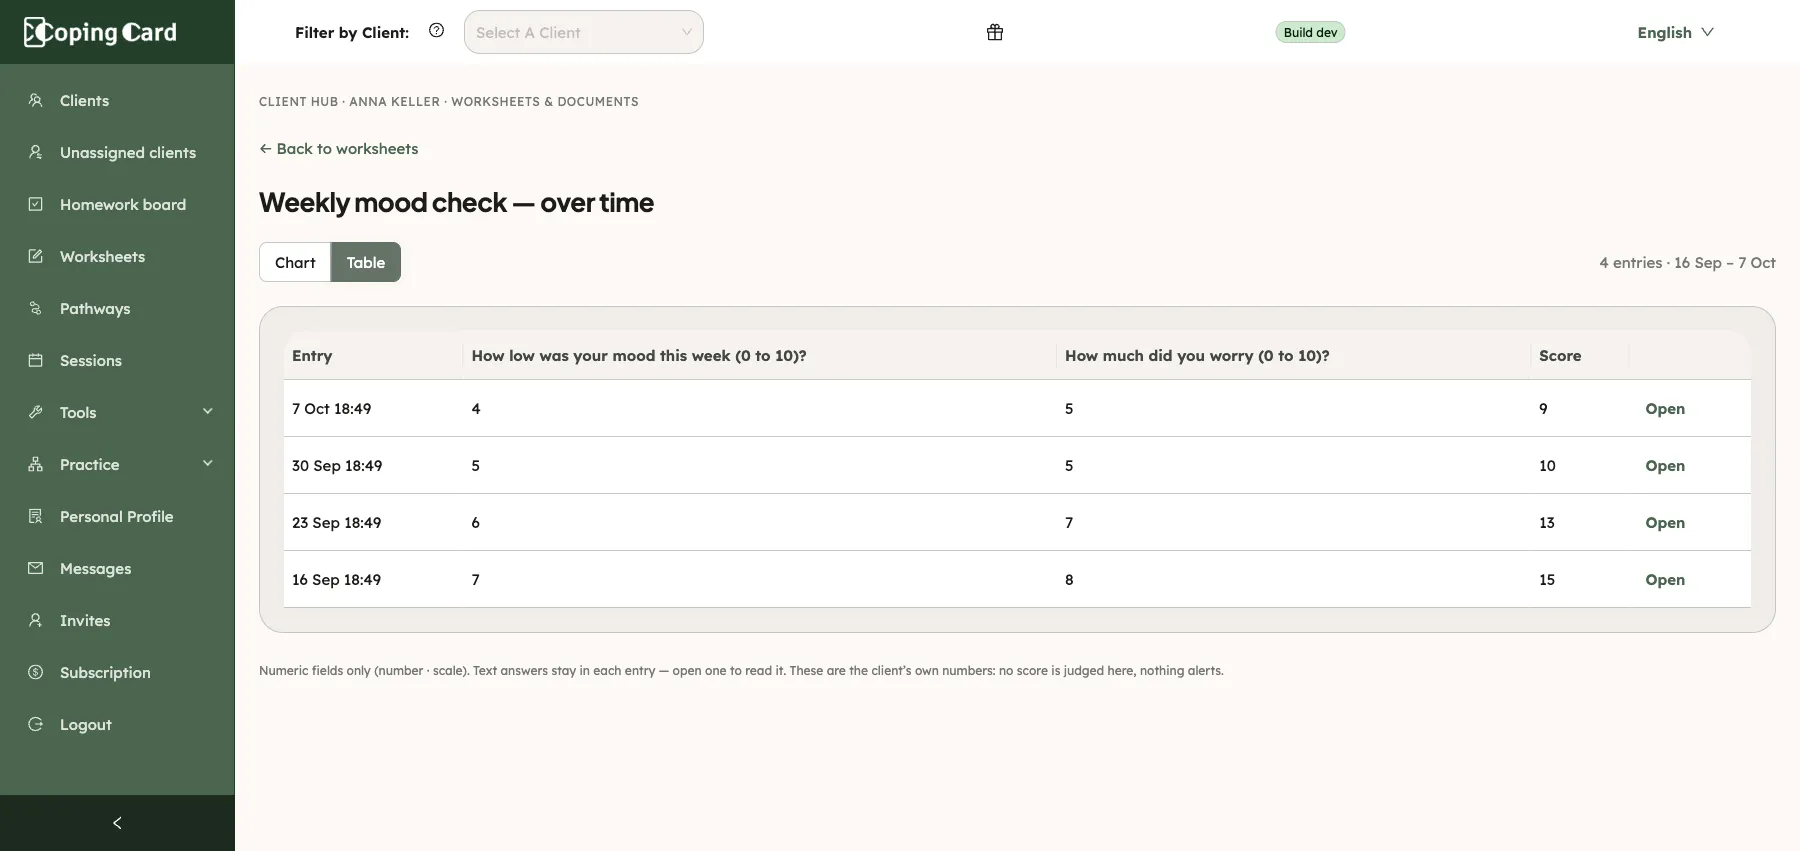The image size is (1800, 851).
Task: Click the Coping Card logo
Action: [100, 32]
